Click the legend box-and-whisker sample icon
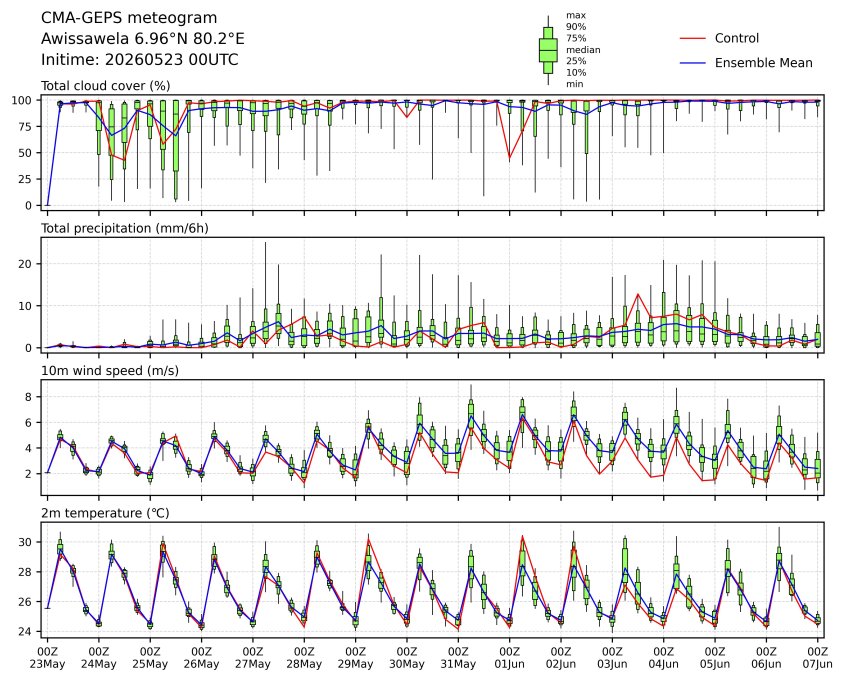This screenshot has width=844, height=681. pyautogui.click(x=548, y=50)
